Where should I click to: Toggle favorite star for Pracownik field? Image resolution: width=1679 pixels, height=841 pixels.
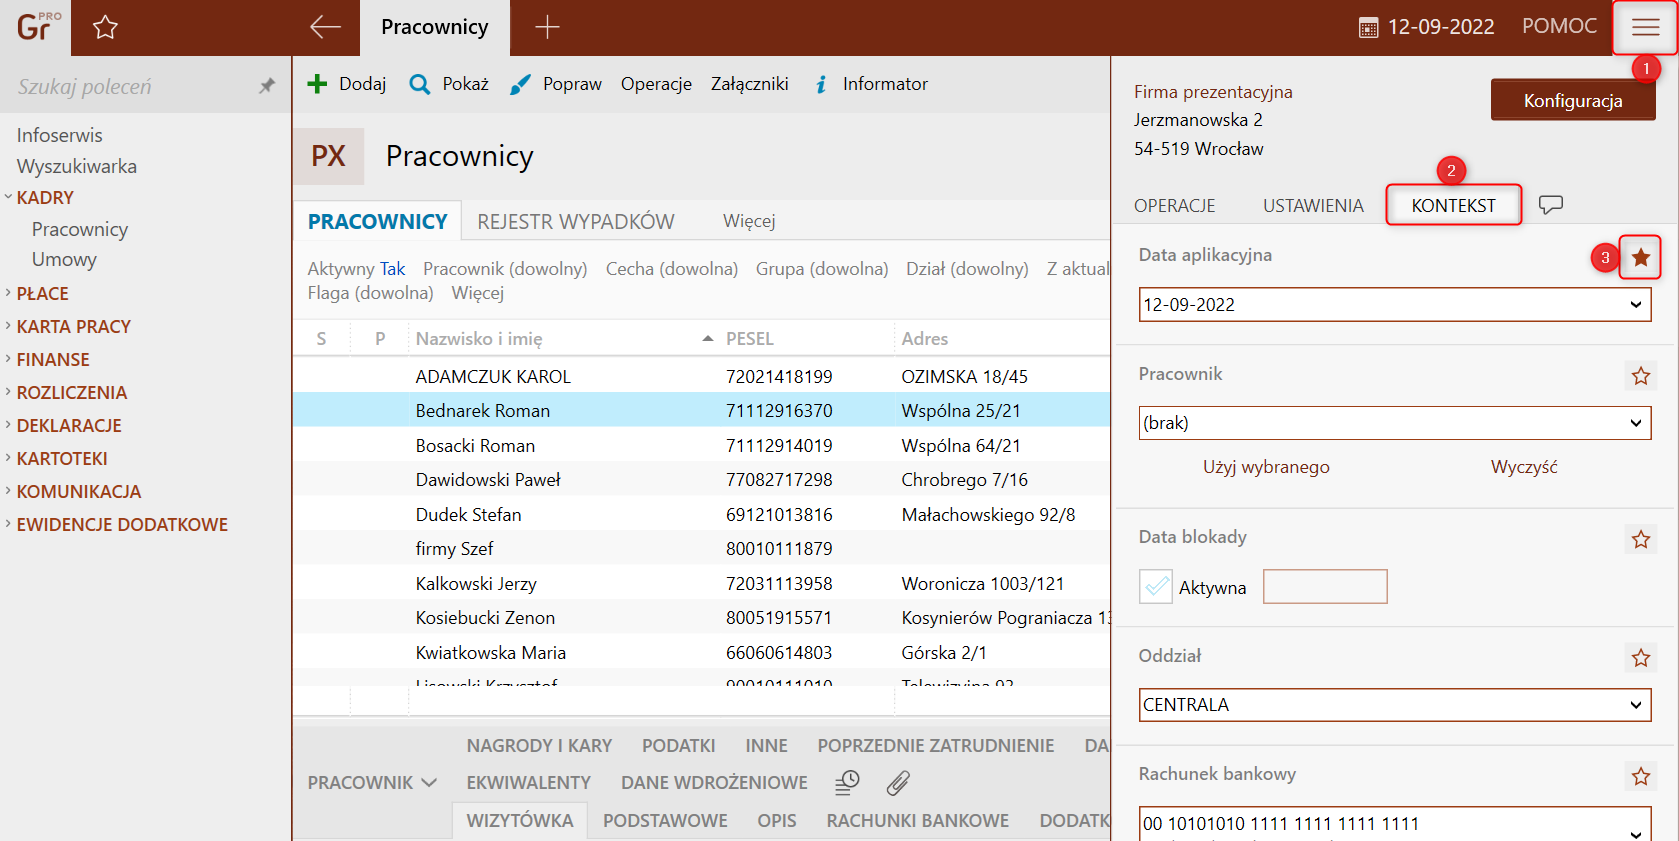[x=1640, y=376]
